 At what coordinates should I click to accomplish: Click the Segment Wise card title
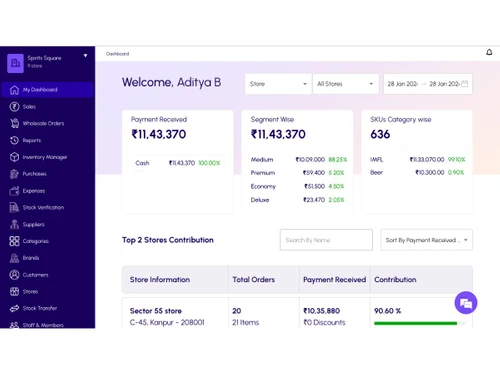(x=272, y=119)
